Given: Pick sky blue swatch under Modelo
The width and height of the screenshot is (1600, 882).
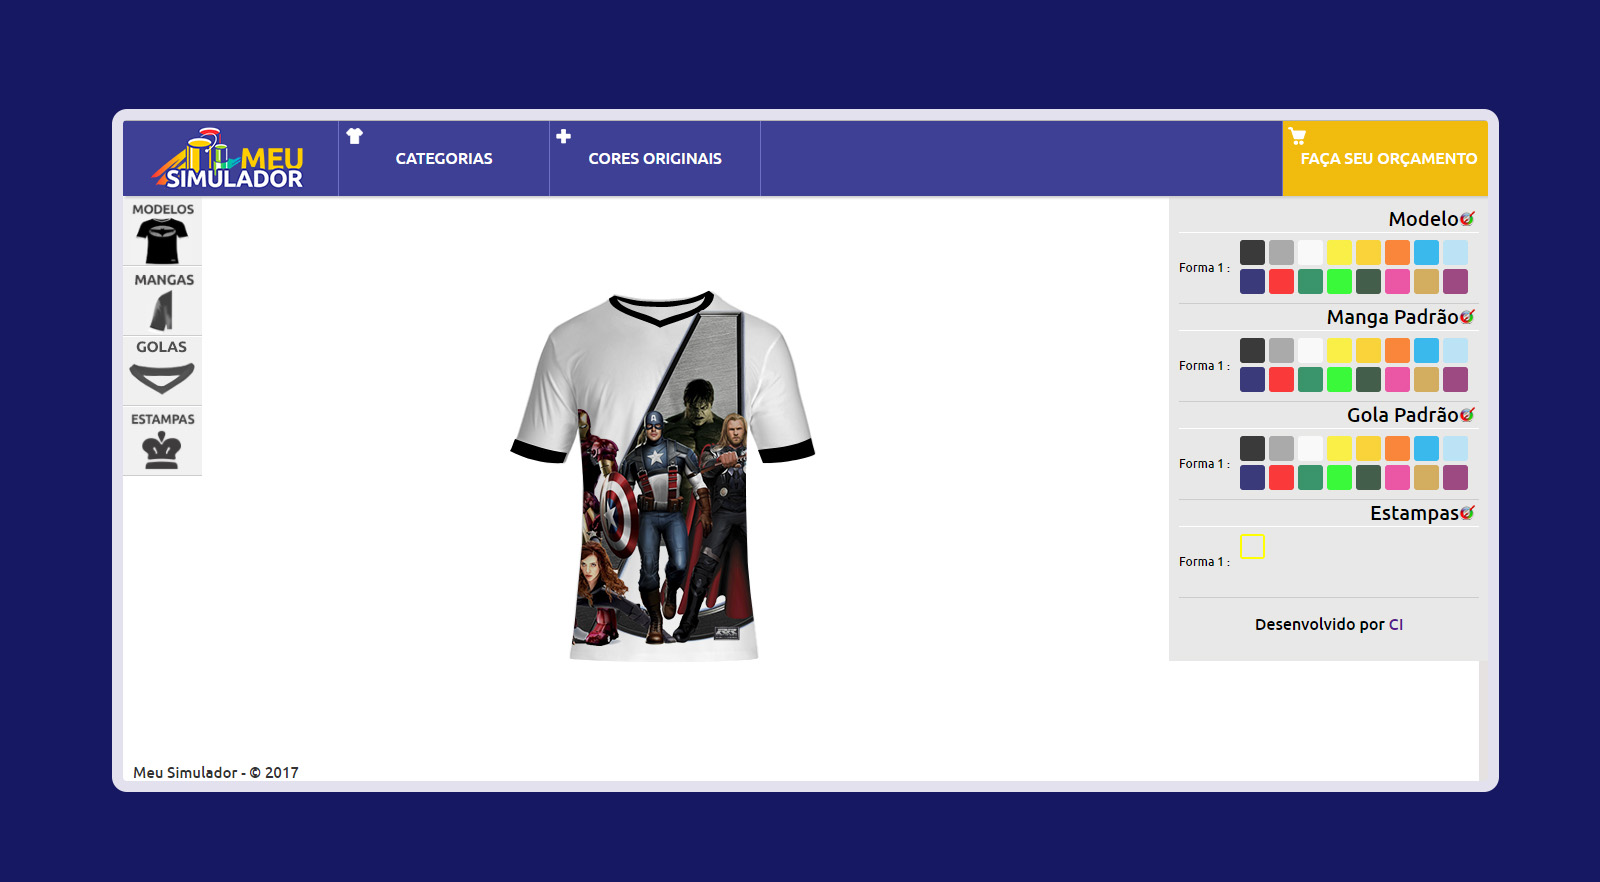Looking at the screenshot, I should [1426, 252].
